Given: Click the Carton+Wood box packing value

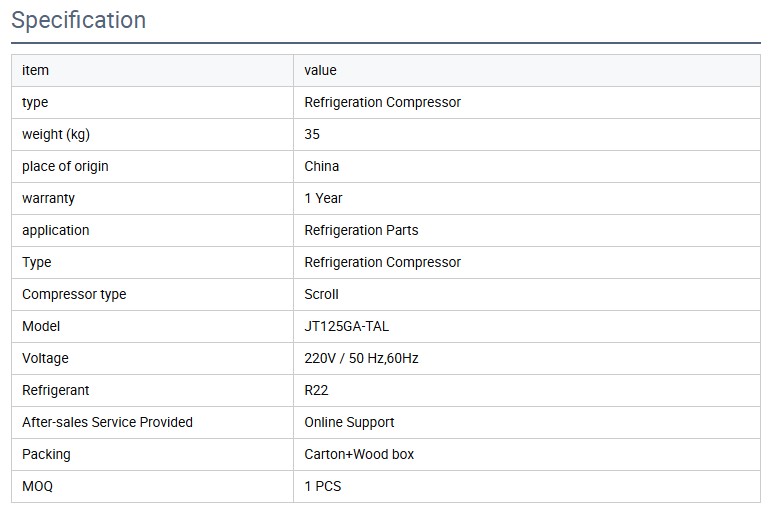Looking at the screenshot, I should pyautogui.click(x=359, y=454).
